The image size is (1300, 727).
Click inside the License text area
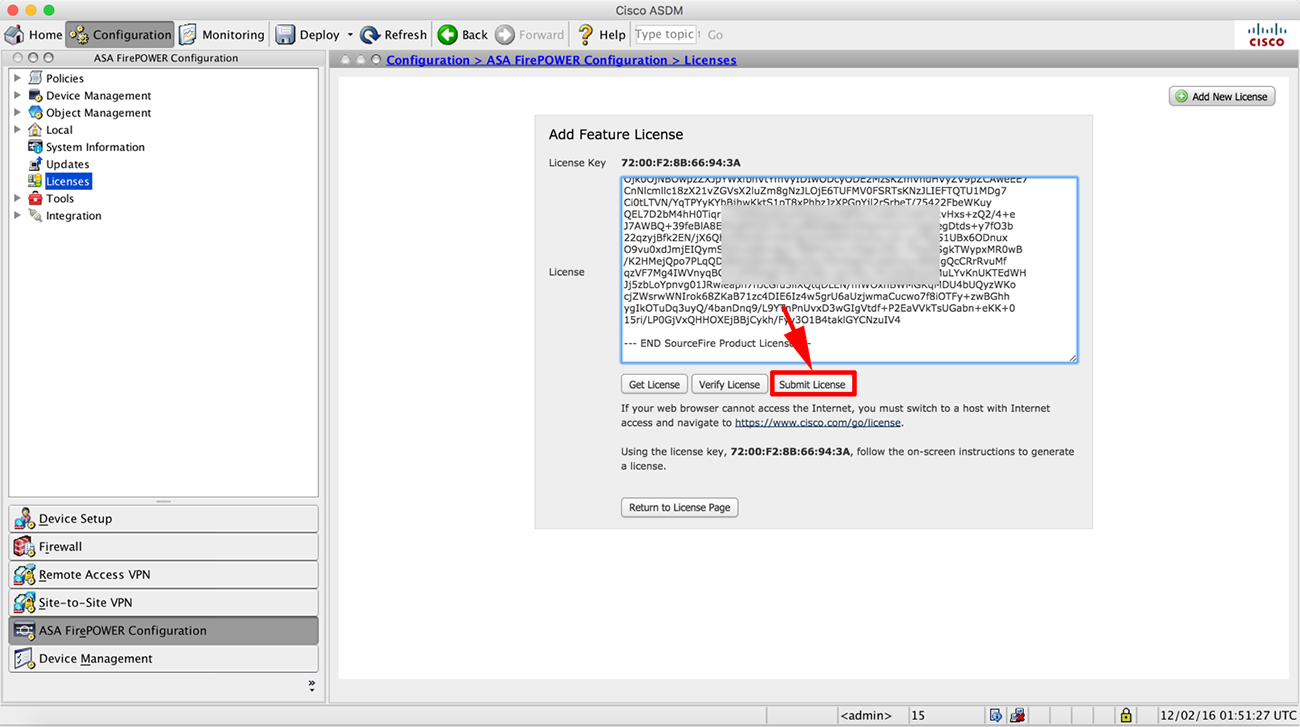coord(849,270)
